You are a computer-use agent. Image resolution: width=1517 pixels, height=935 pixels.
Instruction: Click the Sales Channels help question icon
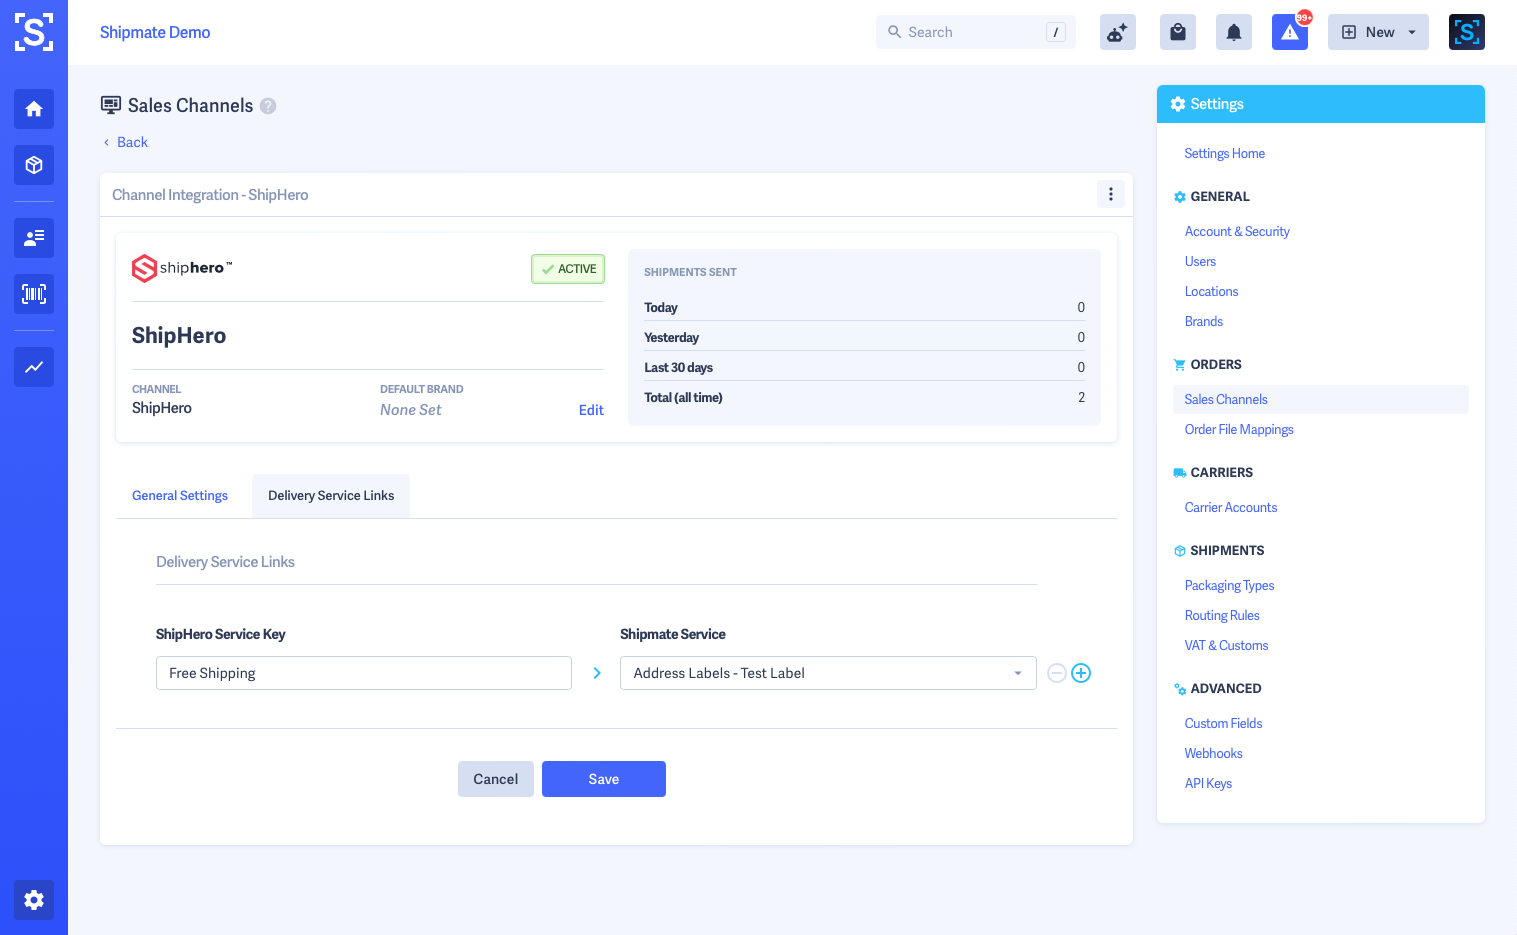[x=268, y=106]
